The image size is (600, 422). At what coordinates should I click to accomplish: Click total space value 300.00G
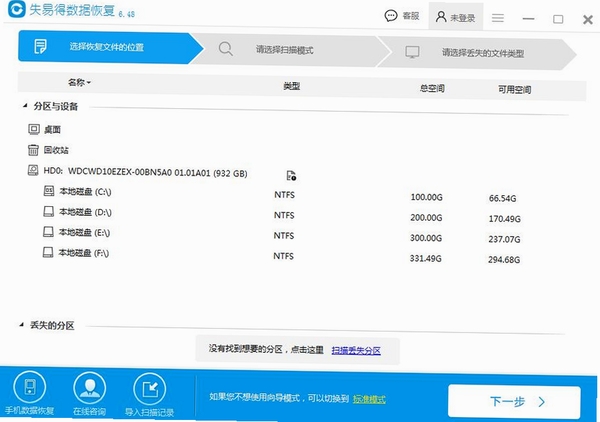coord(426,238)
